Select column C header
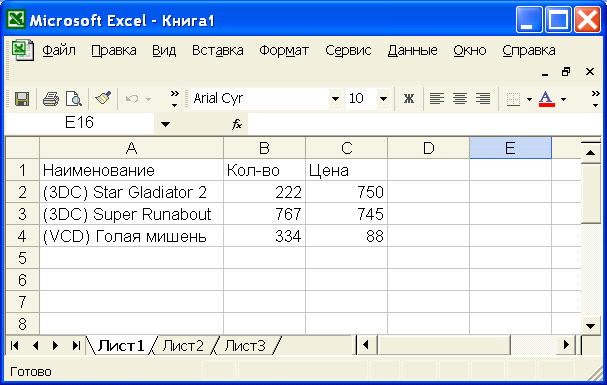 coord(346,148)
